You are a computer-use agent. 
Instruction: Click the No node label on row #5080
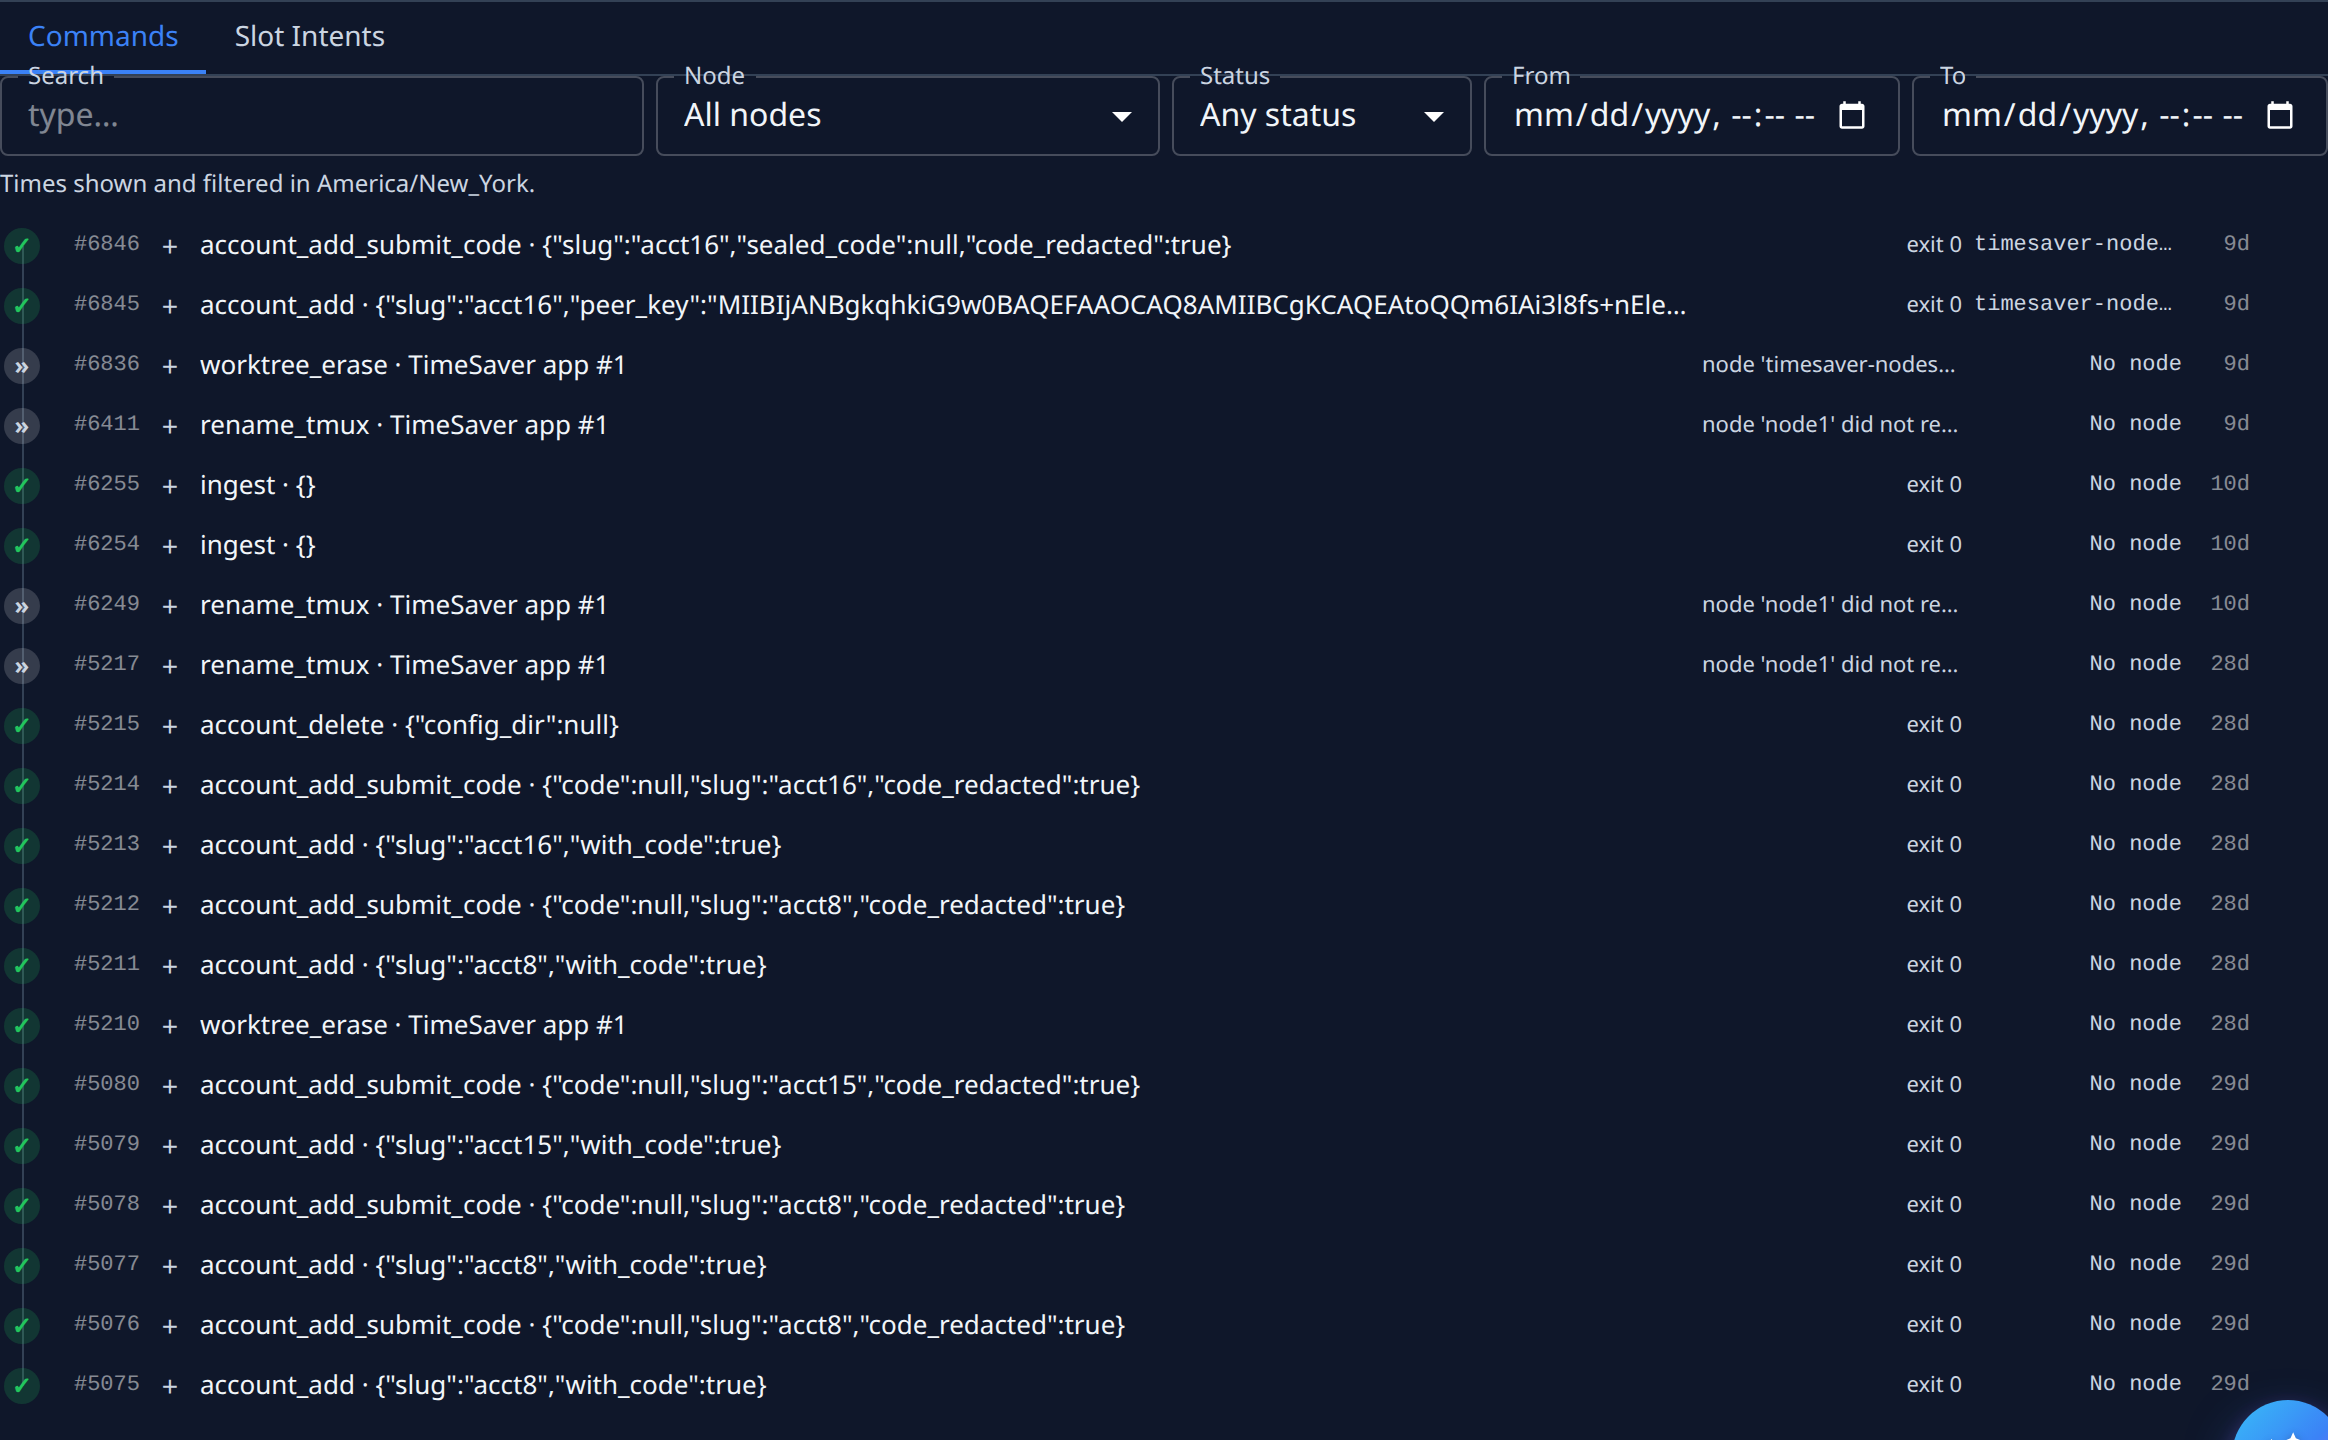click(2135, 1084)
